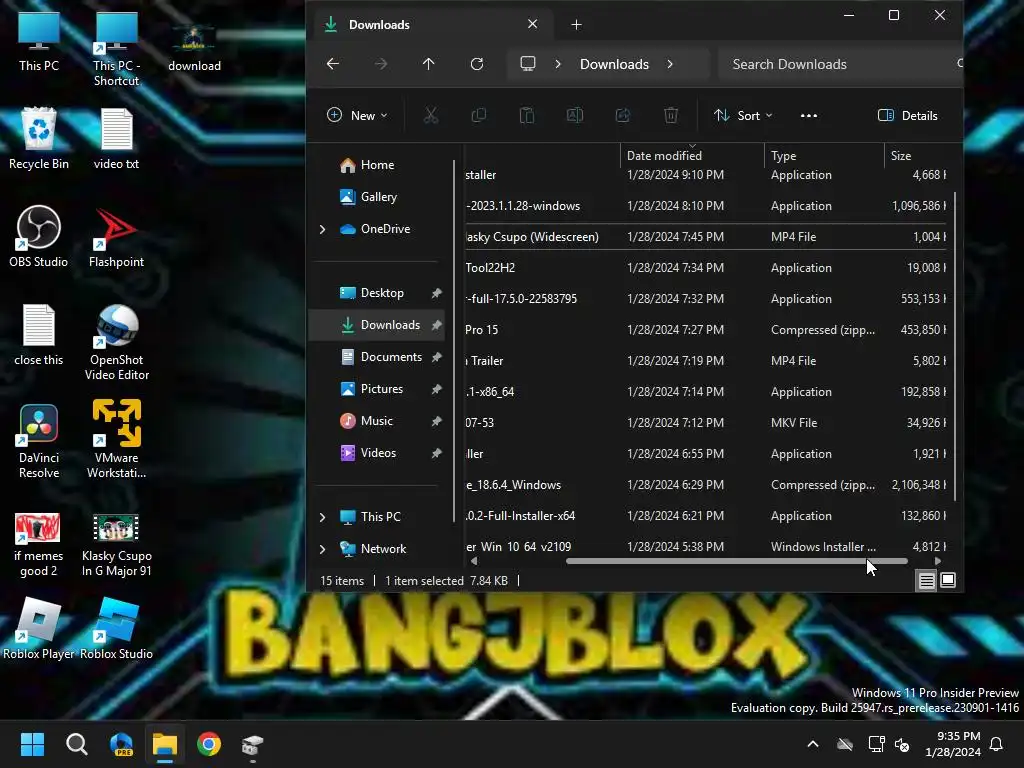Open Search from the taskbar
The image size is (1024, 768).
(76, 744)
